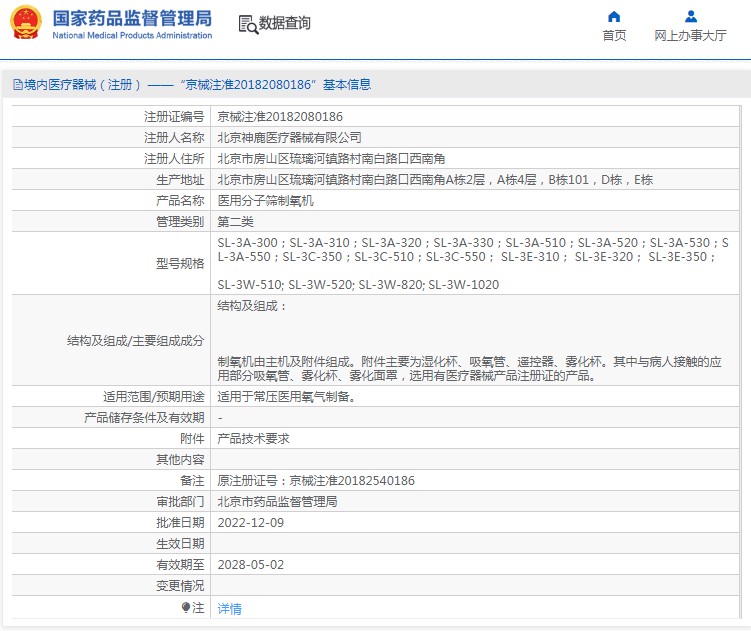
Task: Click the home house icon
Action: 614,17
